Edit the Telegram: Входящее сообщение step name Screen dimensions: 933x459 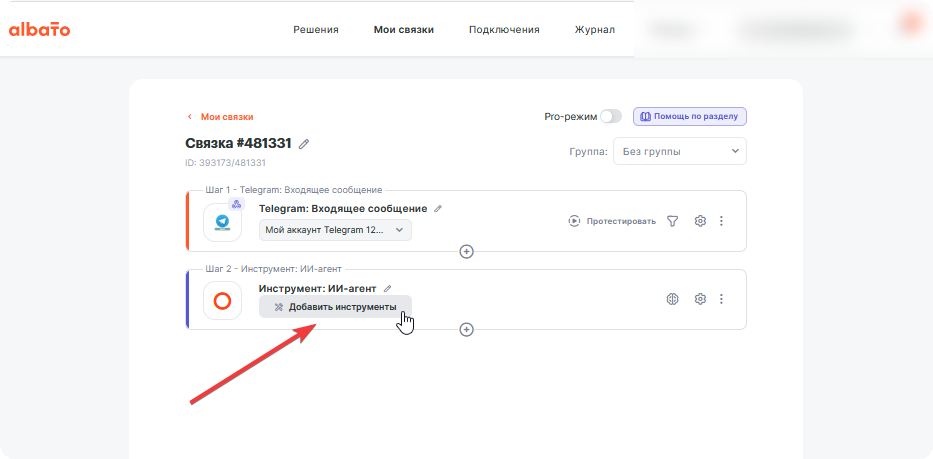[438, 209]
